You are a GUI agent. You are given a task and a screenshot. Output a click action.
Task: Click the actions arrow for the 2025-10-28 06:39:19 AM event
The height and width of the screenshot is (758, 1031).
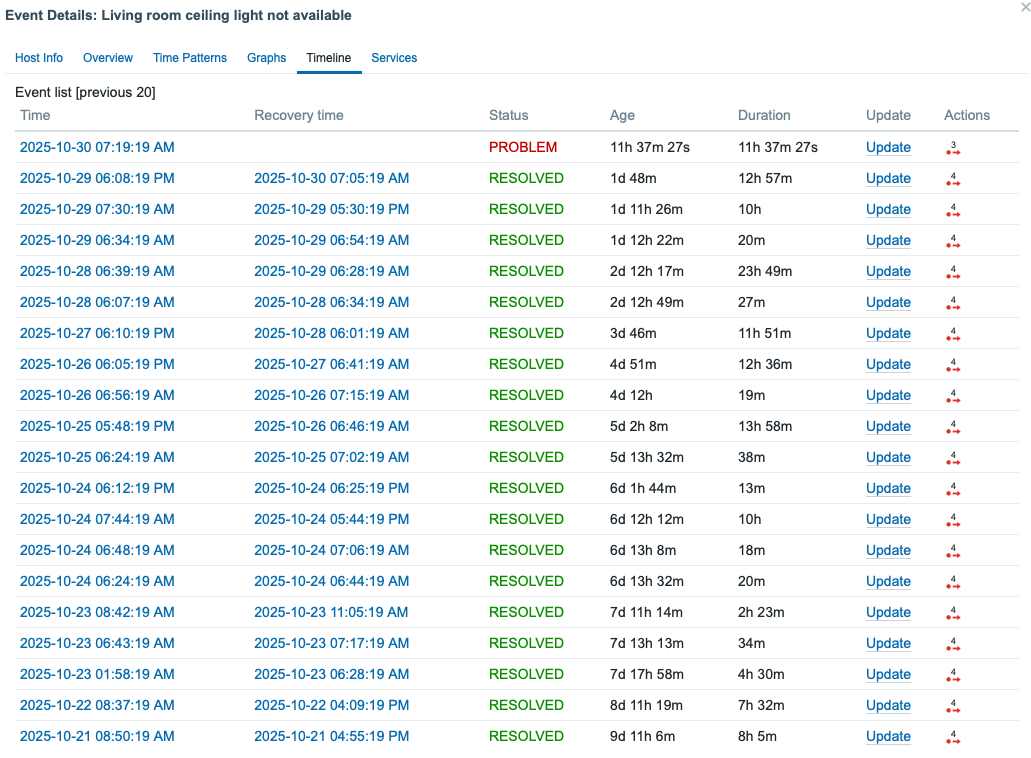pos(953,271)
